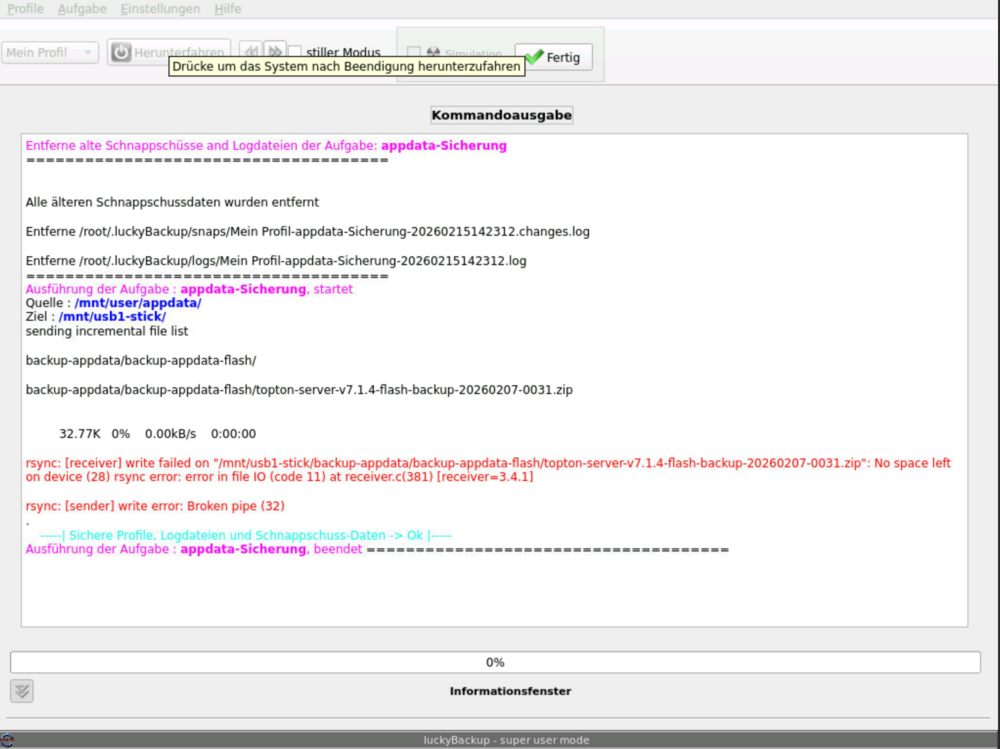Click the 'Sichere Profile, Logdateien' Ok line
This screenshot has height=749, width=1000.
pyautogui.click(x=246, y=535)
